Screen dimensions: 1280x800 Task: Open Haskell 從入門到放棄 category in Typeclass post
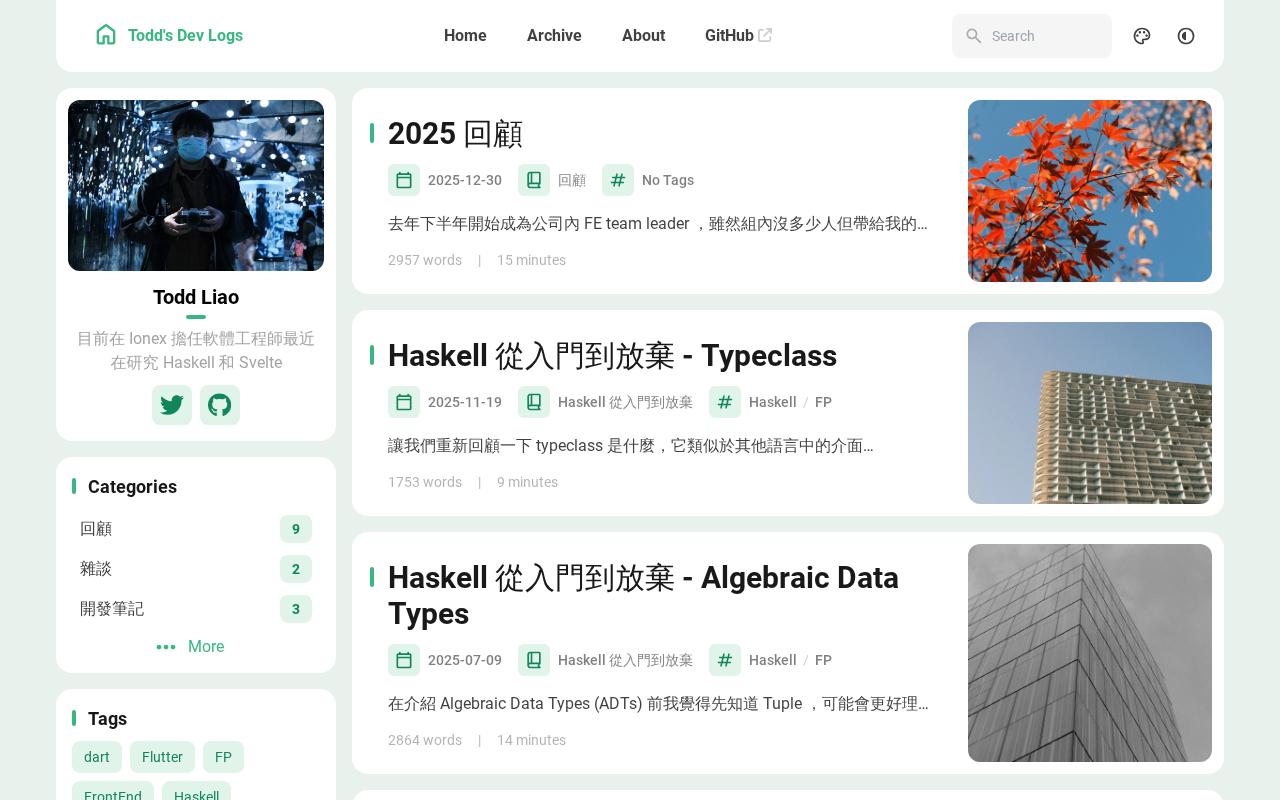(x=625, y=402)
